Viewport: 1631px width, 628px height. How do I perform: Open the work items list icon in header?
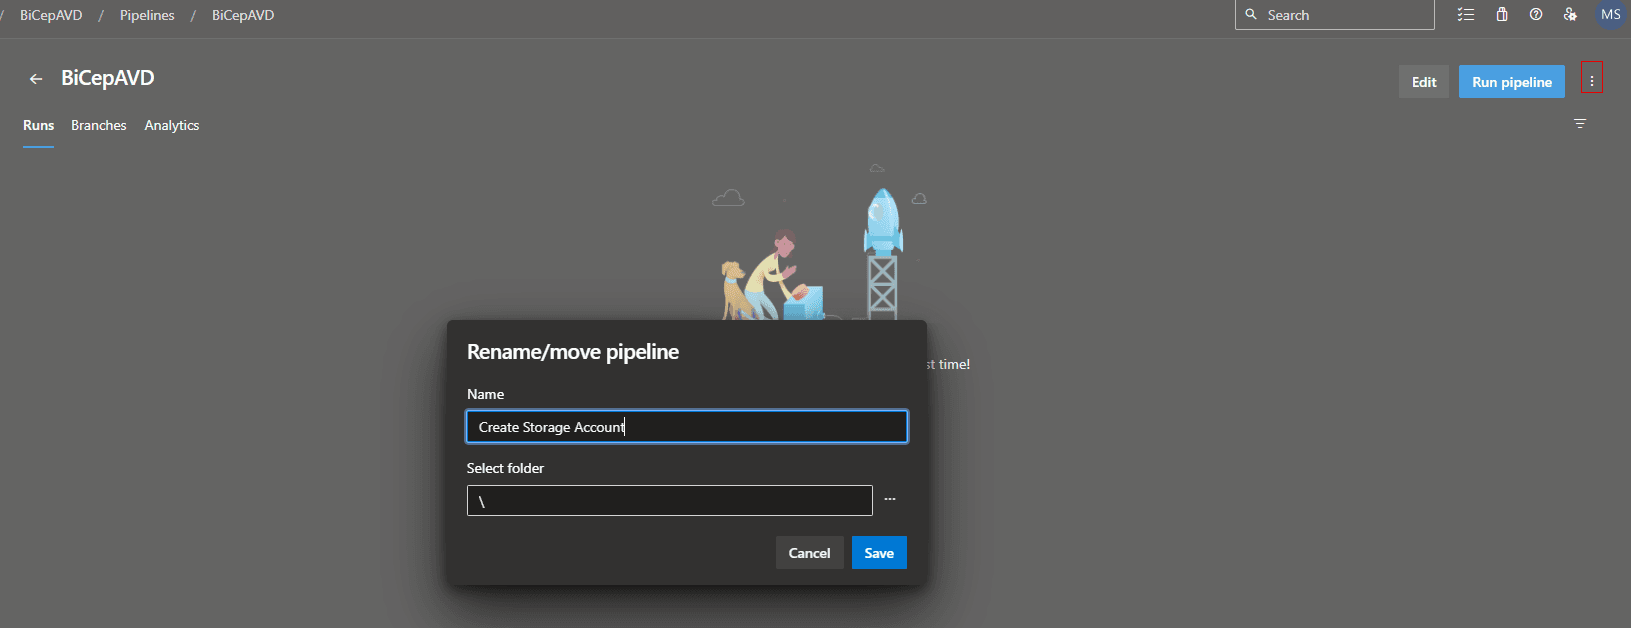click(1466, 15)
